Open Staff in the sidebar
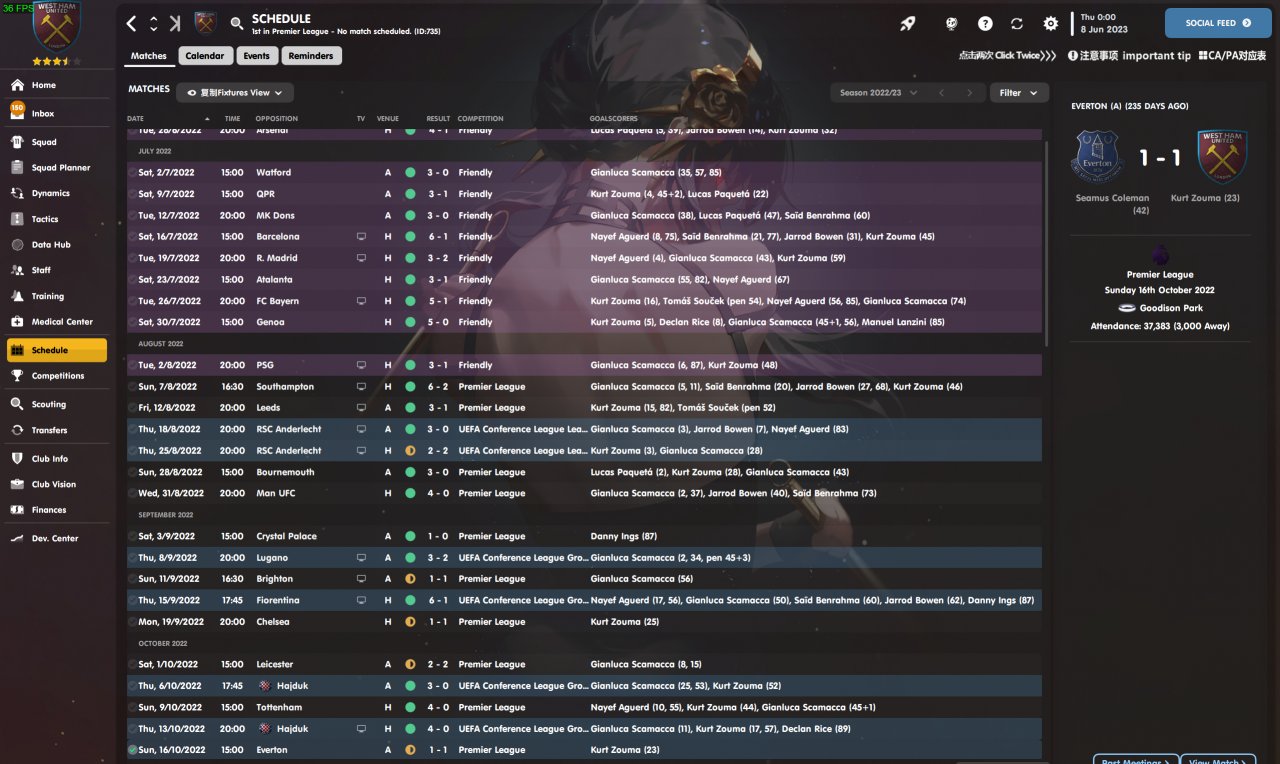The height and width of the screenshot is (764, 1280). coord(55,270)
